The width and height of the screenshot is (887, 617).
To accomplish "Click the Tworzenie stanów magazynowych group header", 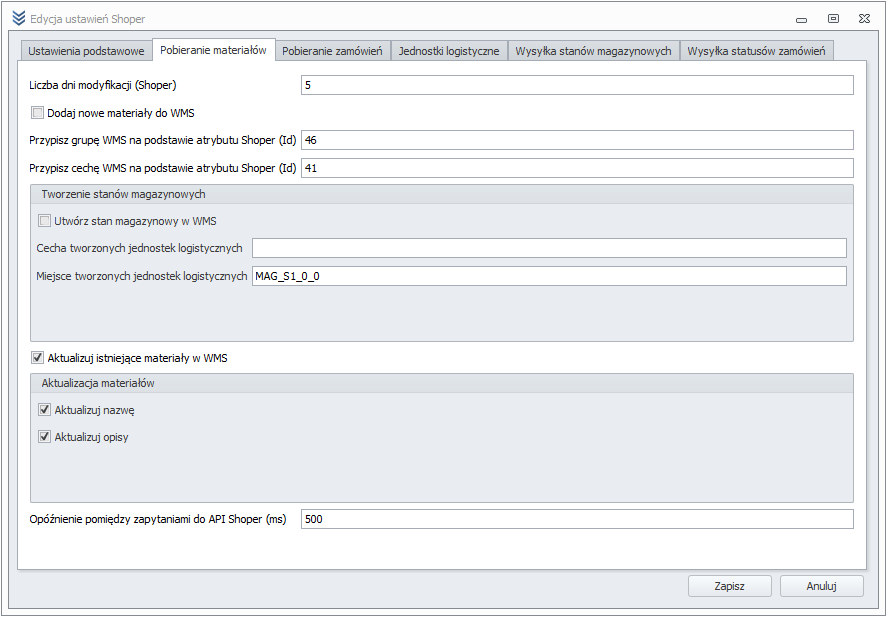I will pyautogui.click(x=442, y=194).
